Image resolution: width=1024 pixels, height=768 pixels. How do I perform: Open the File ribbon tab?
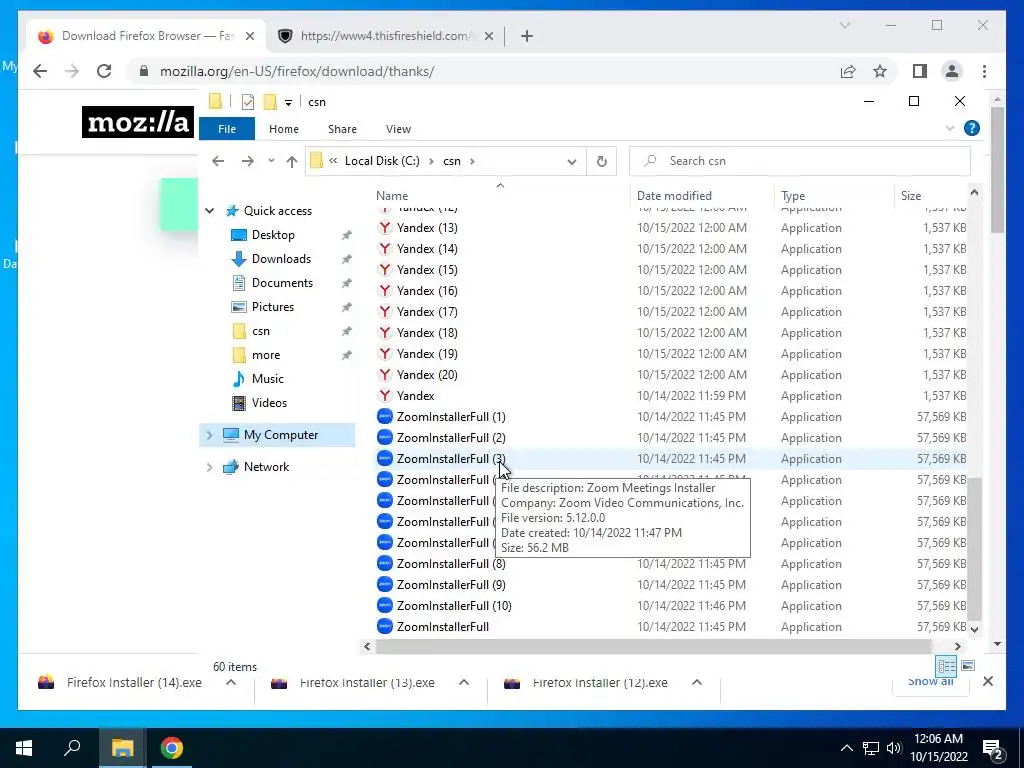(227, 129)
